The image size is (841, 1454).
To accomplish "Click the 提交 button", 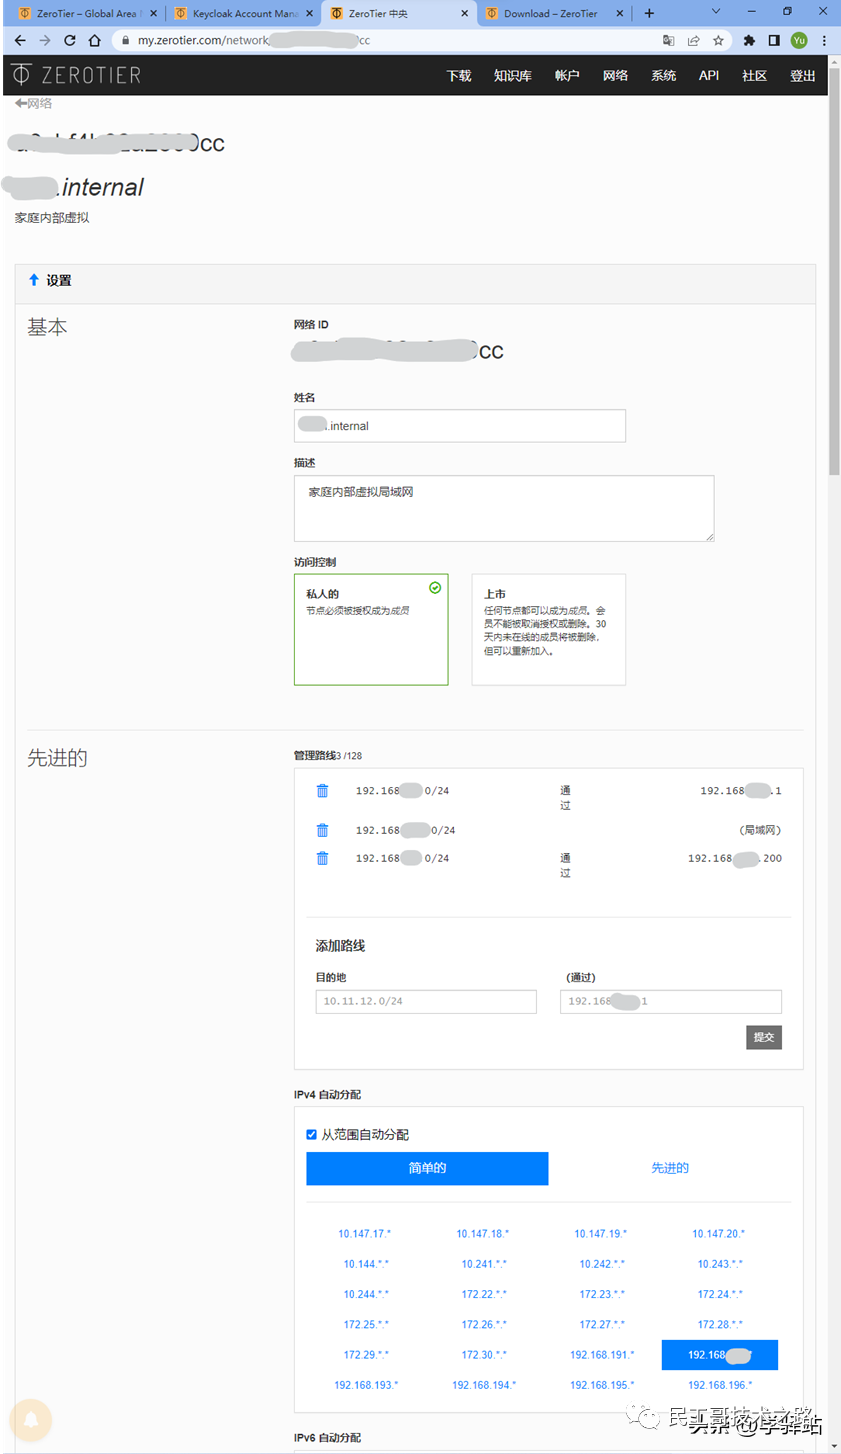I will [x=764, y=1037].
